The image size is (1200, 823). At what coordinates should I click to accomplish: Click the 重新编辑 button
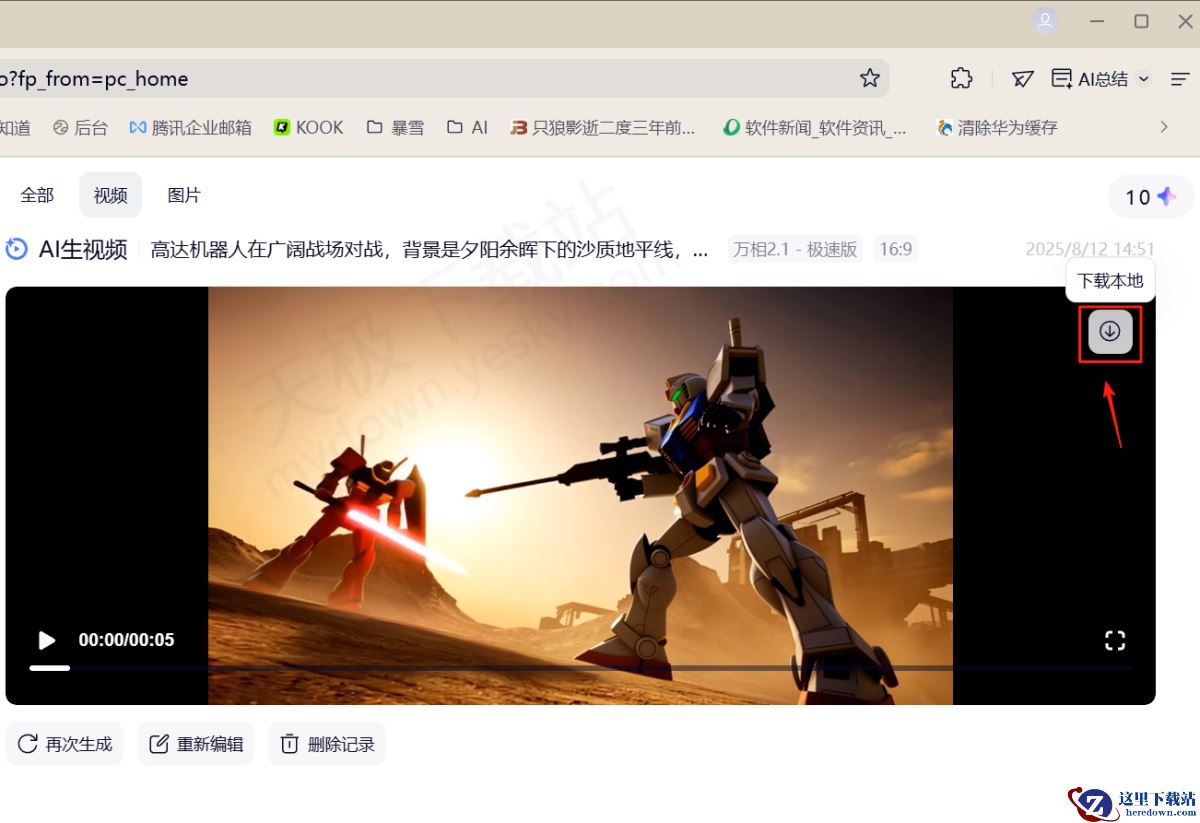click(196, 744)
